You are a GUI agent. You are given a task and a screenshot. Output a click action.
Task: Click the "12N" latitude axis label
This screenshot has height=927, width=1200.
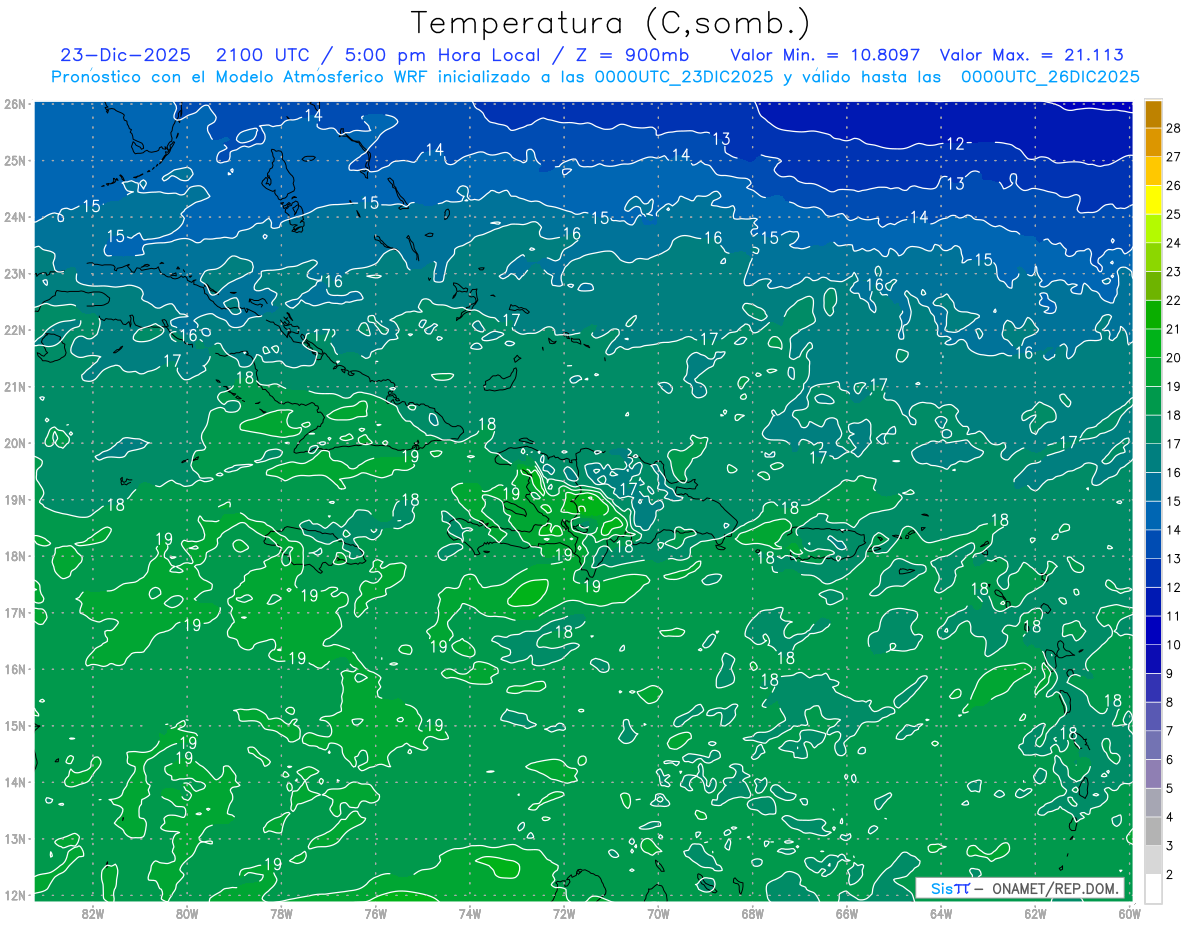coord(14,895)
